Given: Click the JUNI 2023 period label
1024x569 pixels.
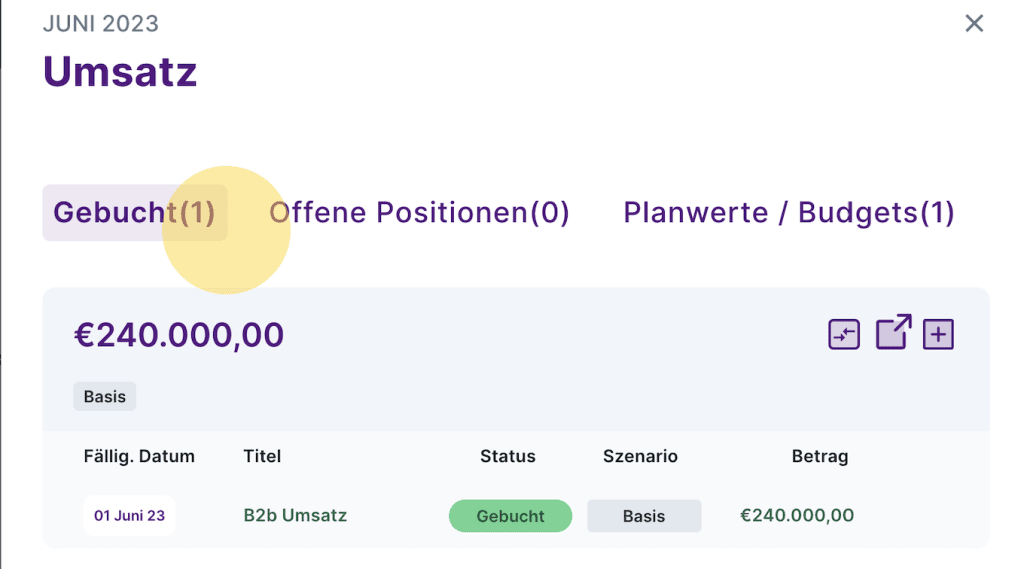Looking at the screenshot, I should pos(100,23).
